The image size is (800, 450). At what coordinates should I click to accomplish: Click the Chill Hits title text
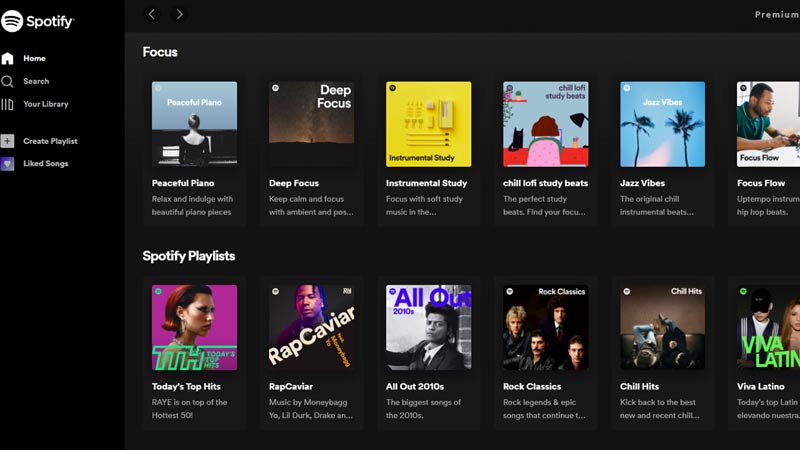point(639,387)
